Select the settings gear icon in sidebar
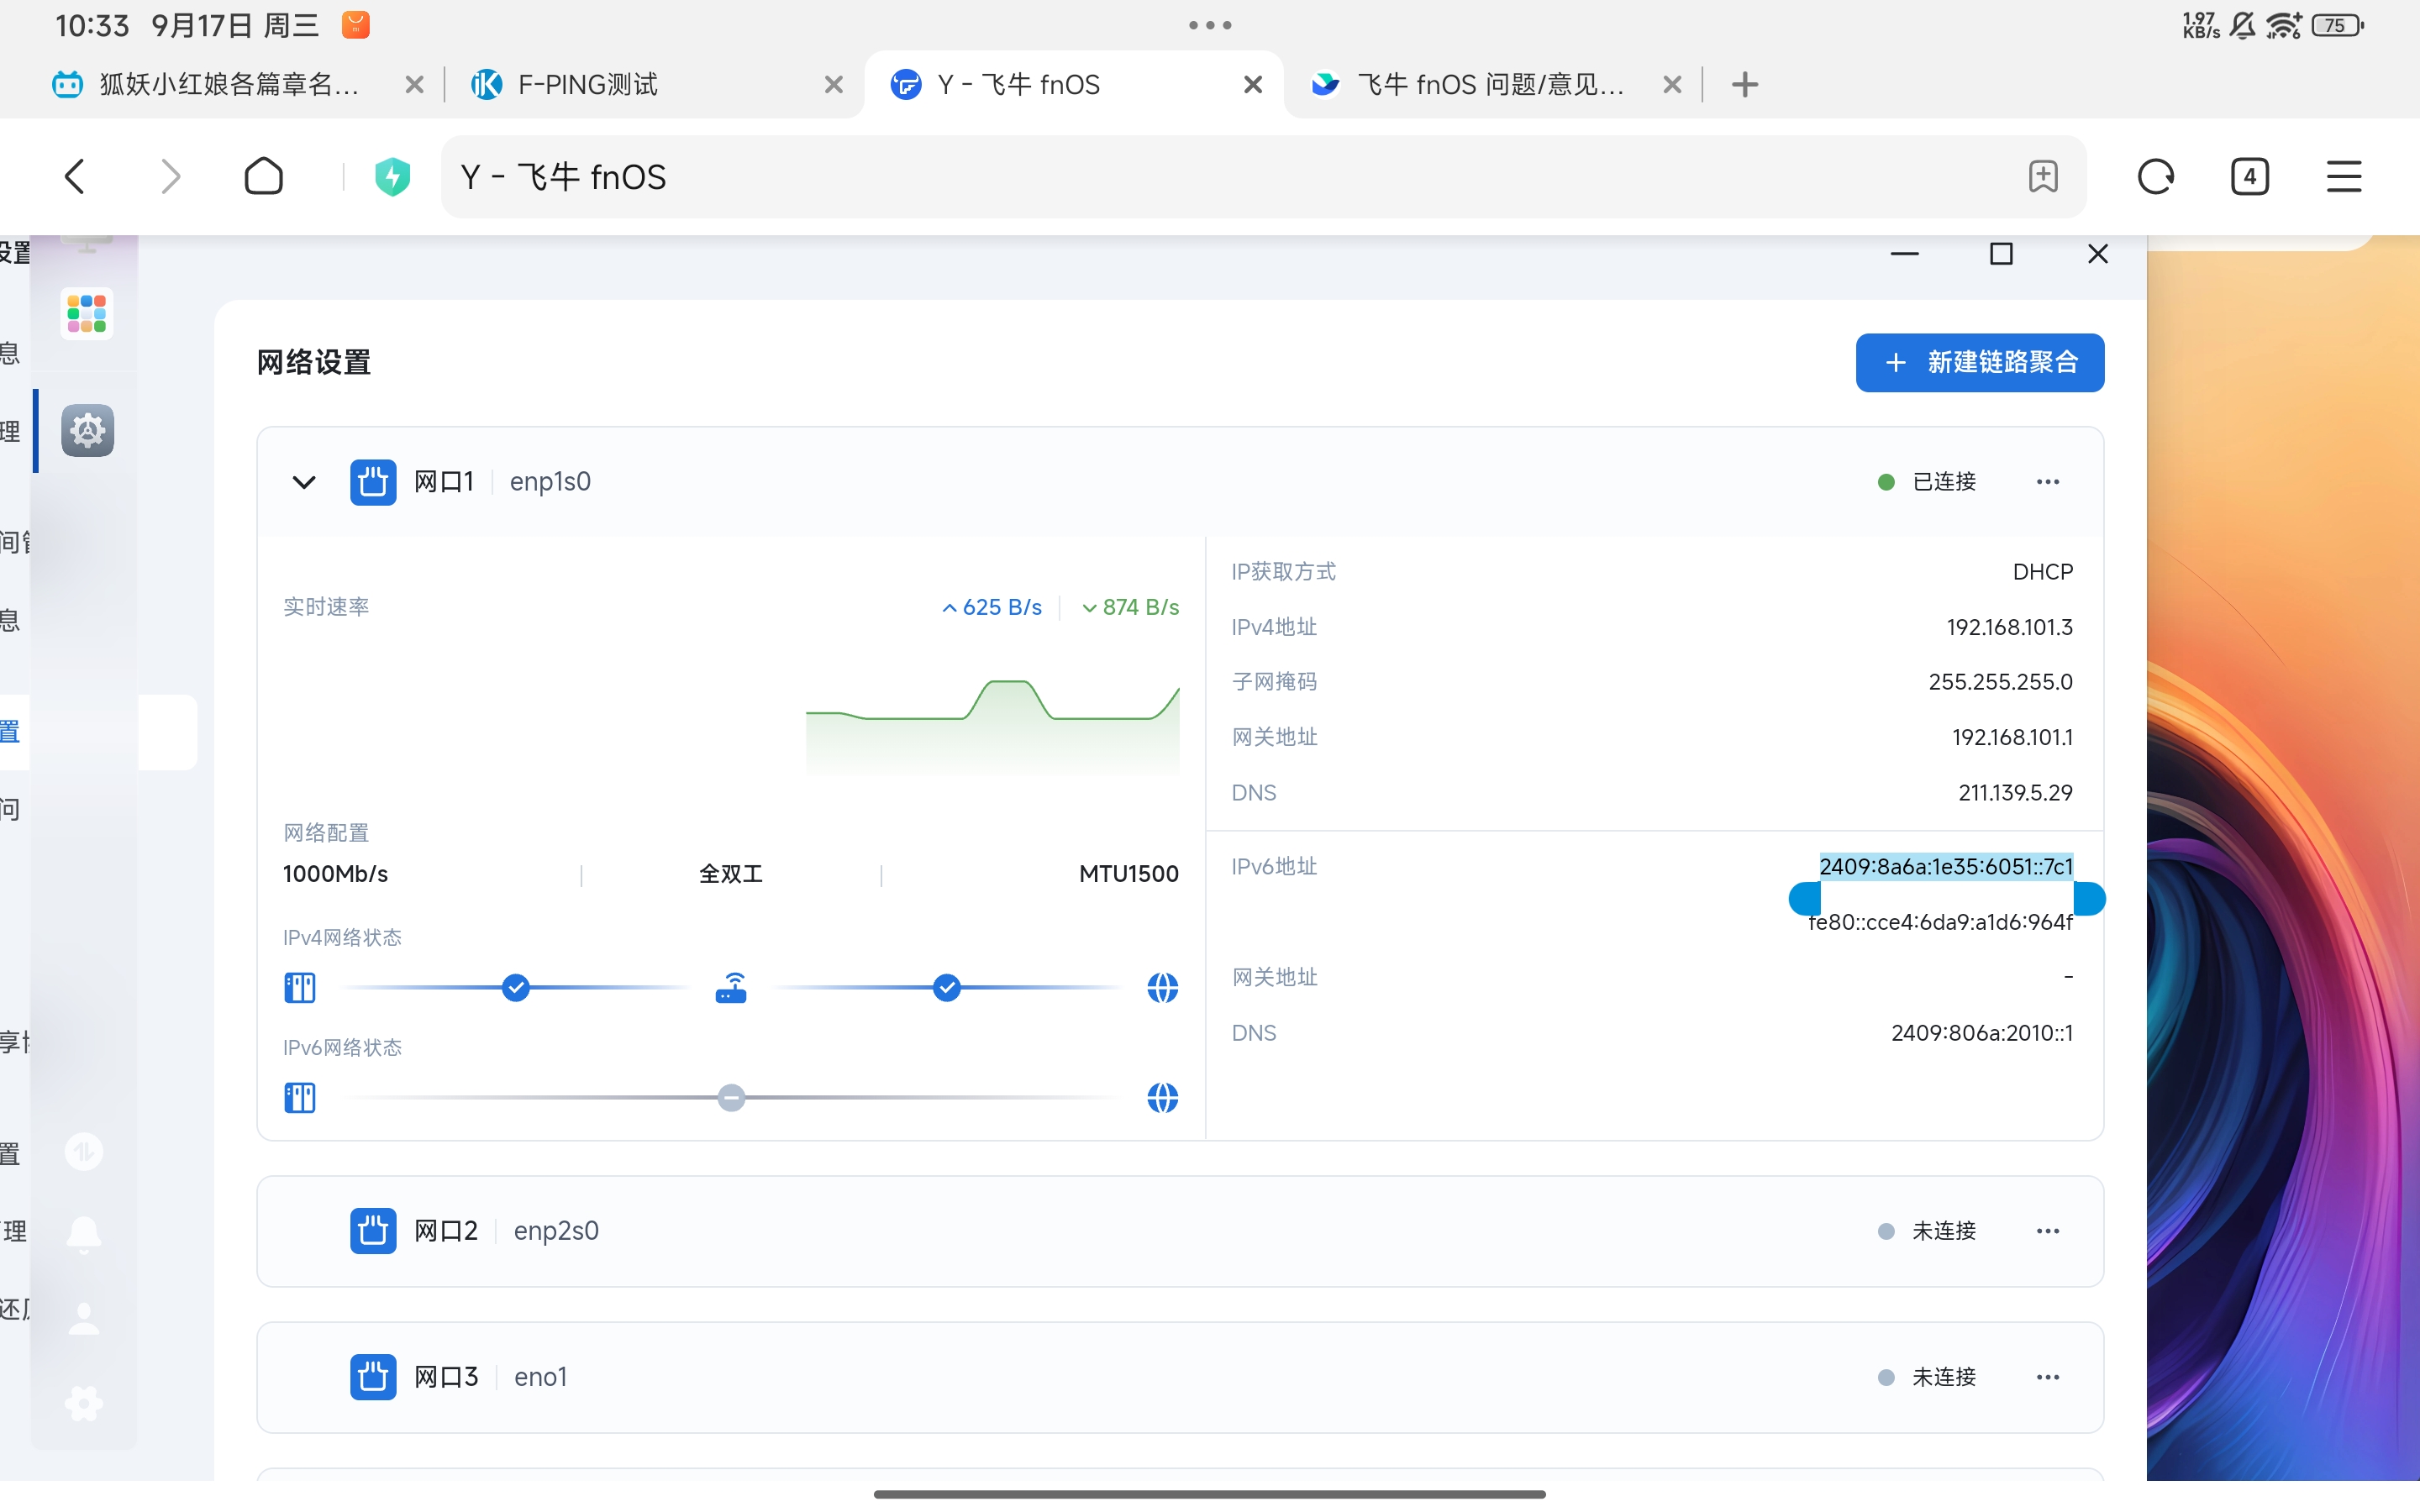This screenshot has height=1512, width=2420. [x=88, y=431]
